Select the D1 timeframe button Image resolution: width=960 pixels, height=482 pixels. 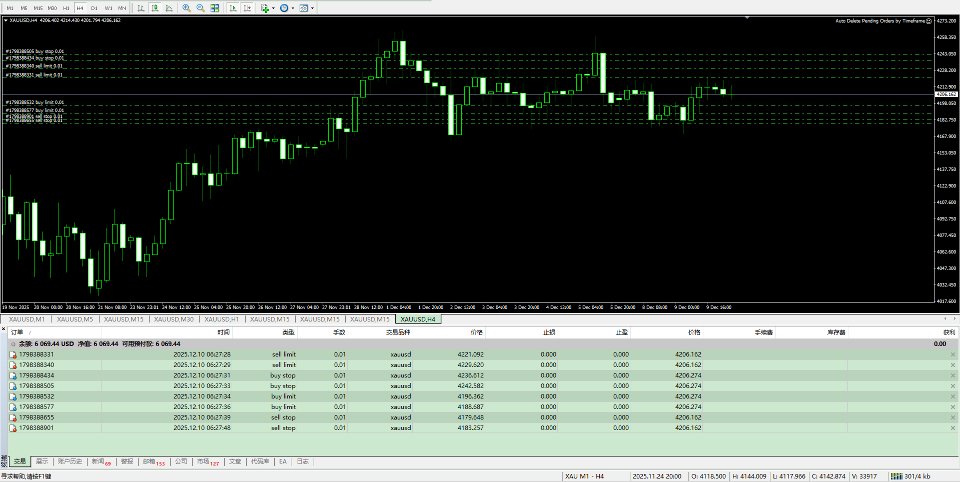pyautogui.click(x=94, y=8)
